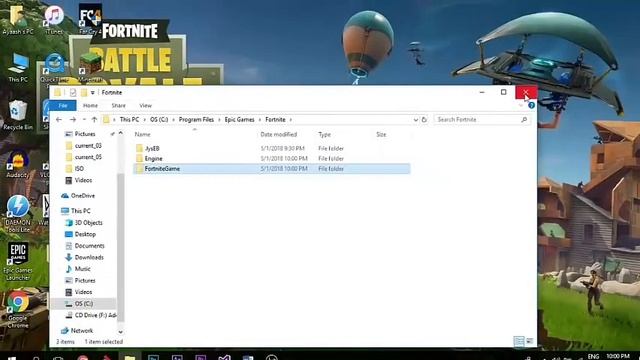Expand the ribbon with the chevron
This screenshot has height=360, width=640.
coord(521,105)
